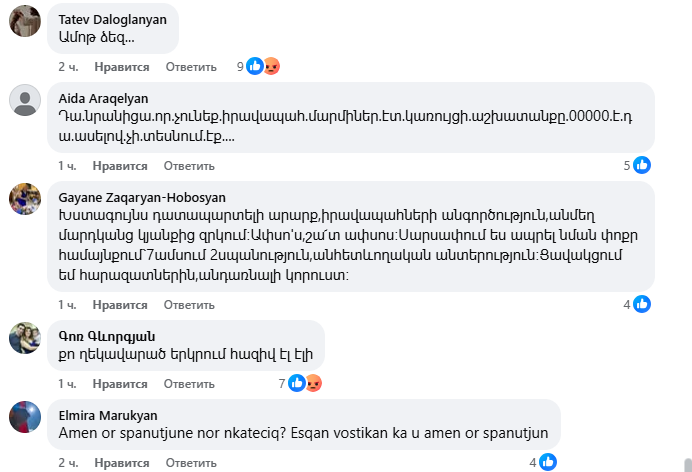Screen dimensions: 692x472
Task: Click Elmira Marukyan's profile picture
Action: tap(25, 417)
